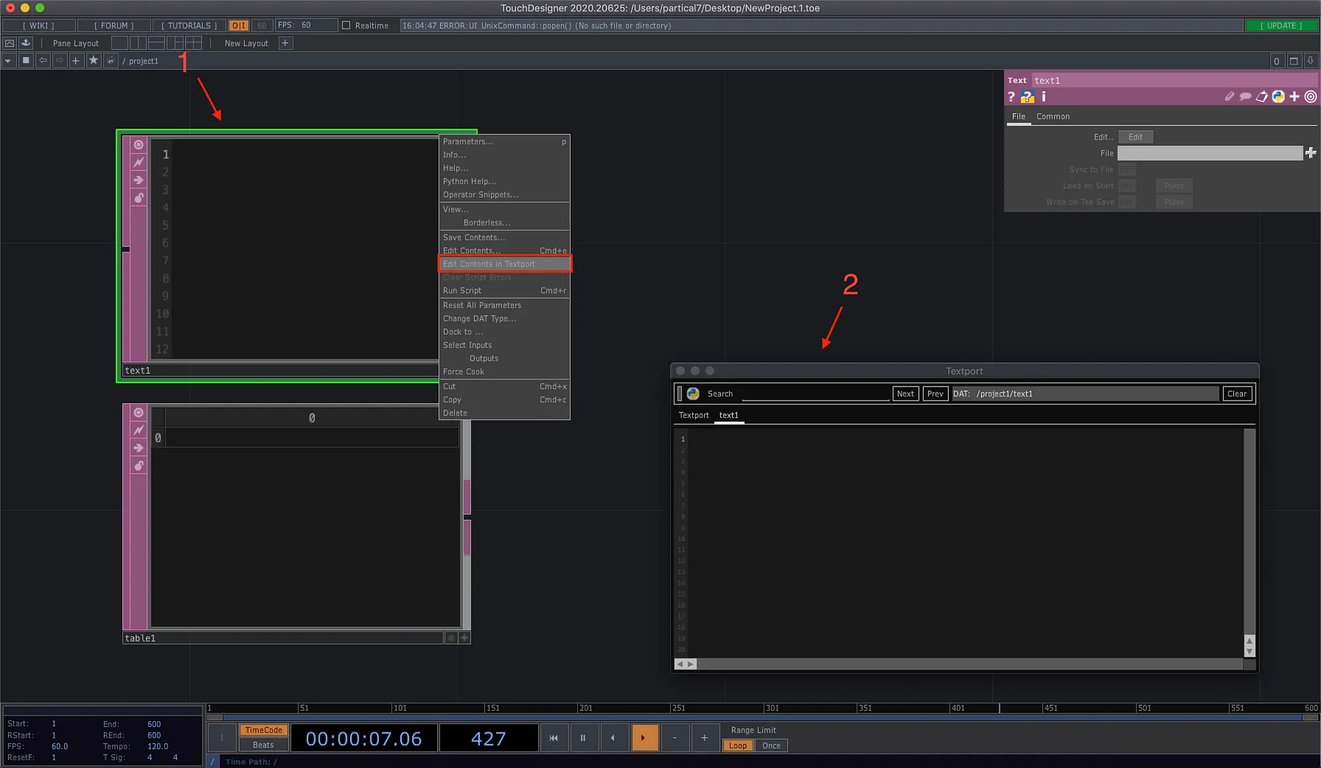Go forward with right arrow in path bar

pos(59,61)
